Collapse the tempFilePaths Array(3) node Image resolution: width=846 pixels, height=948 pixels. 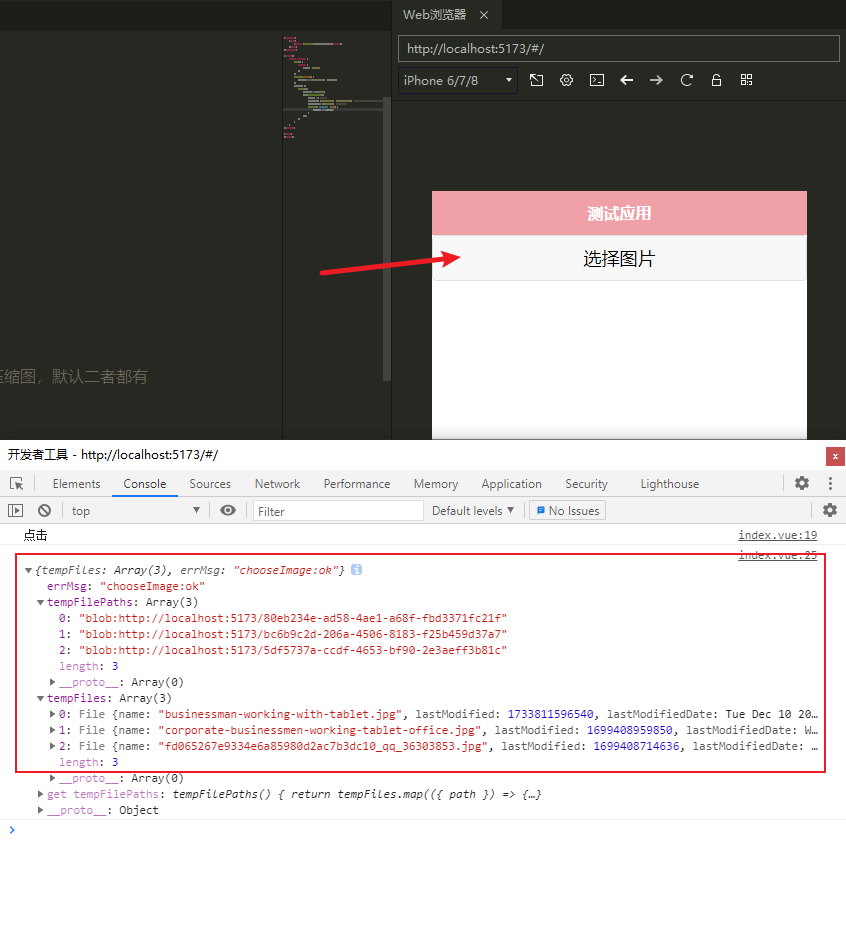41,603
